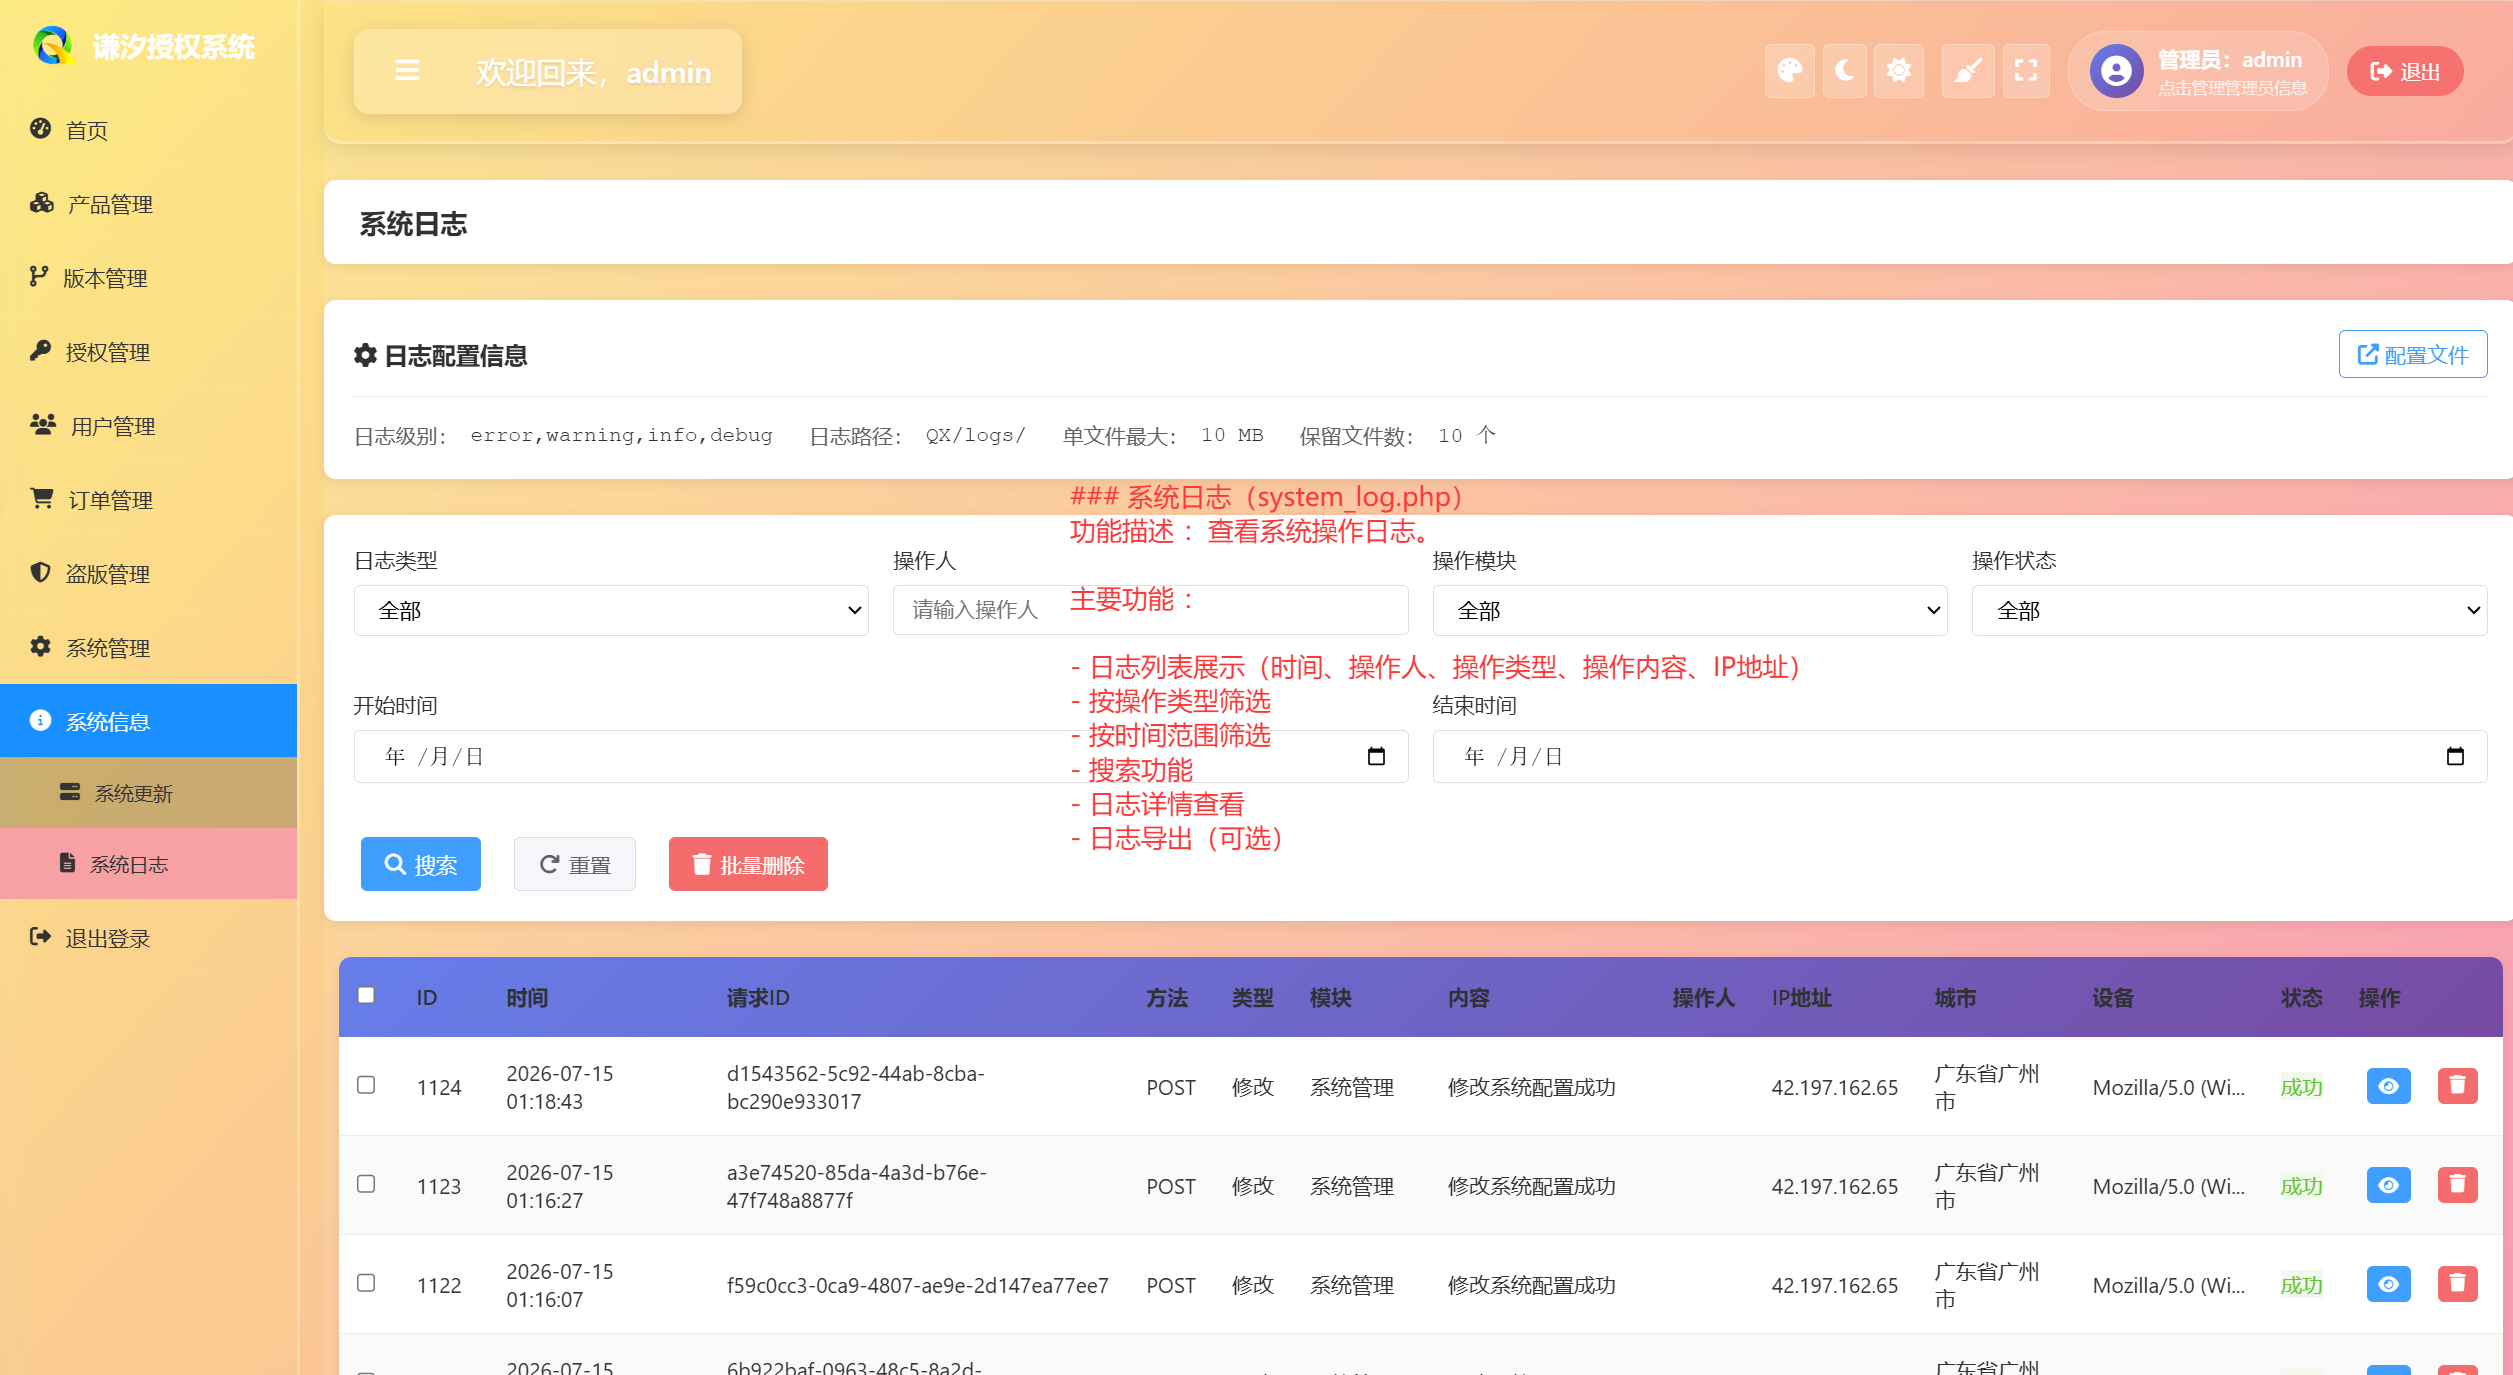This screenshot has height=1375, width=2513.
Task: Click the broom clear-cache icon
Action: point(1967,71)
